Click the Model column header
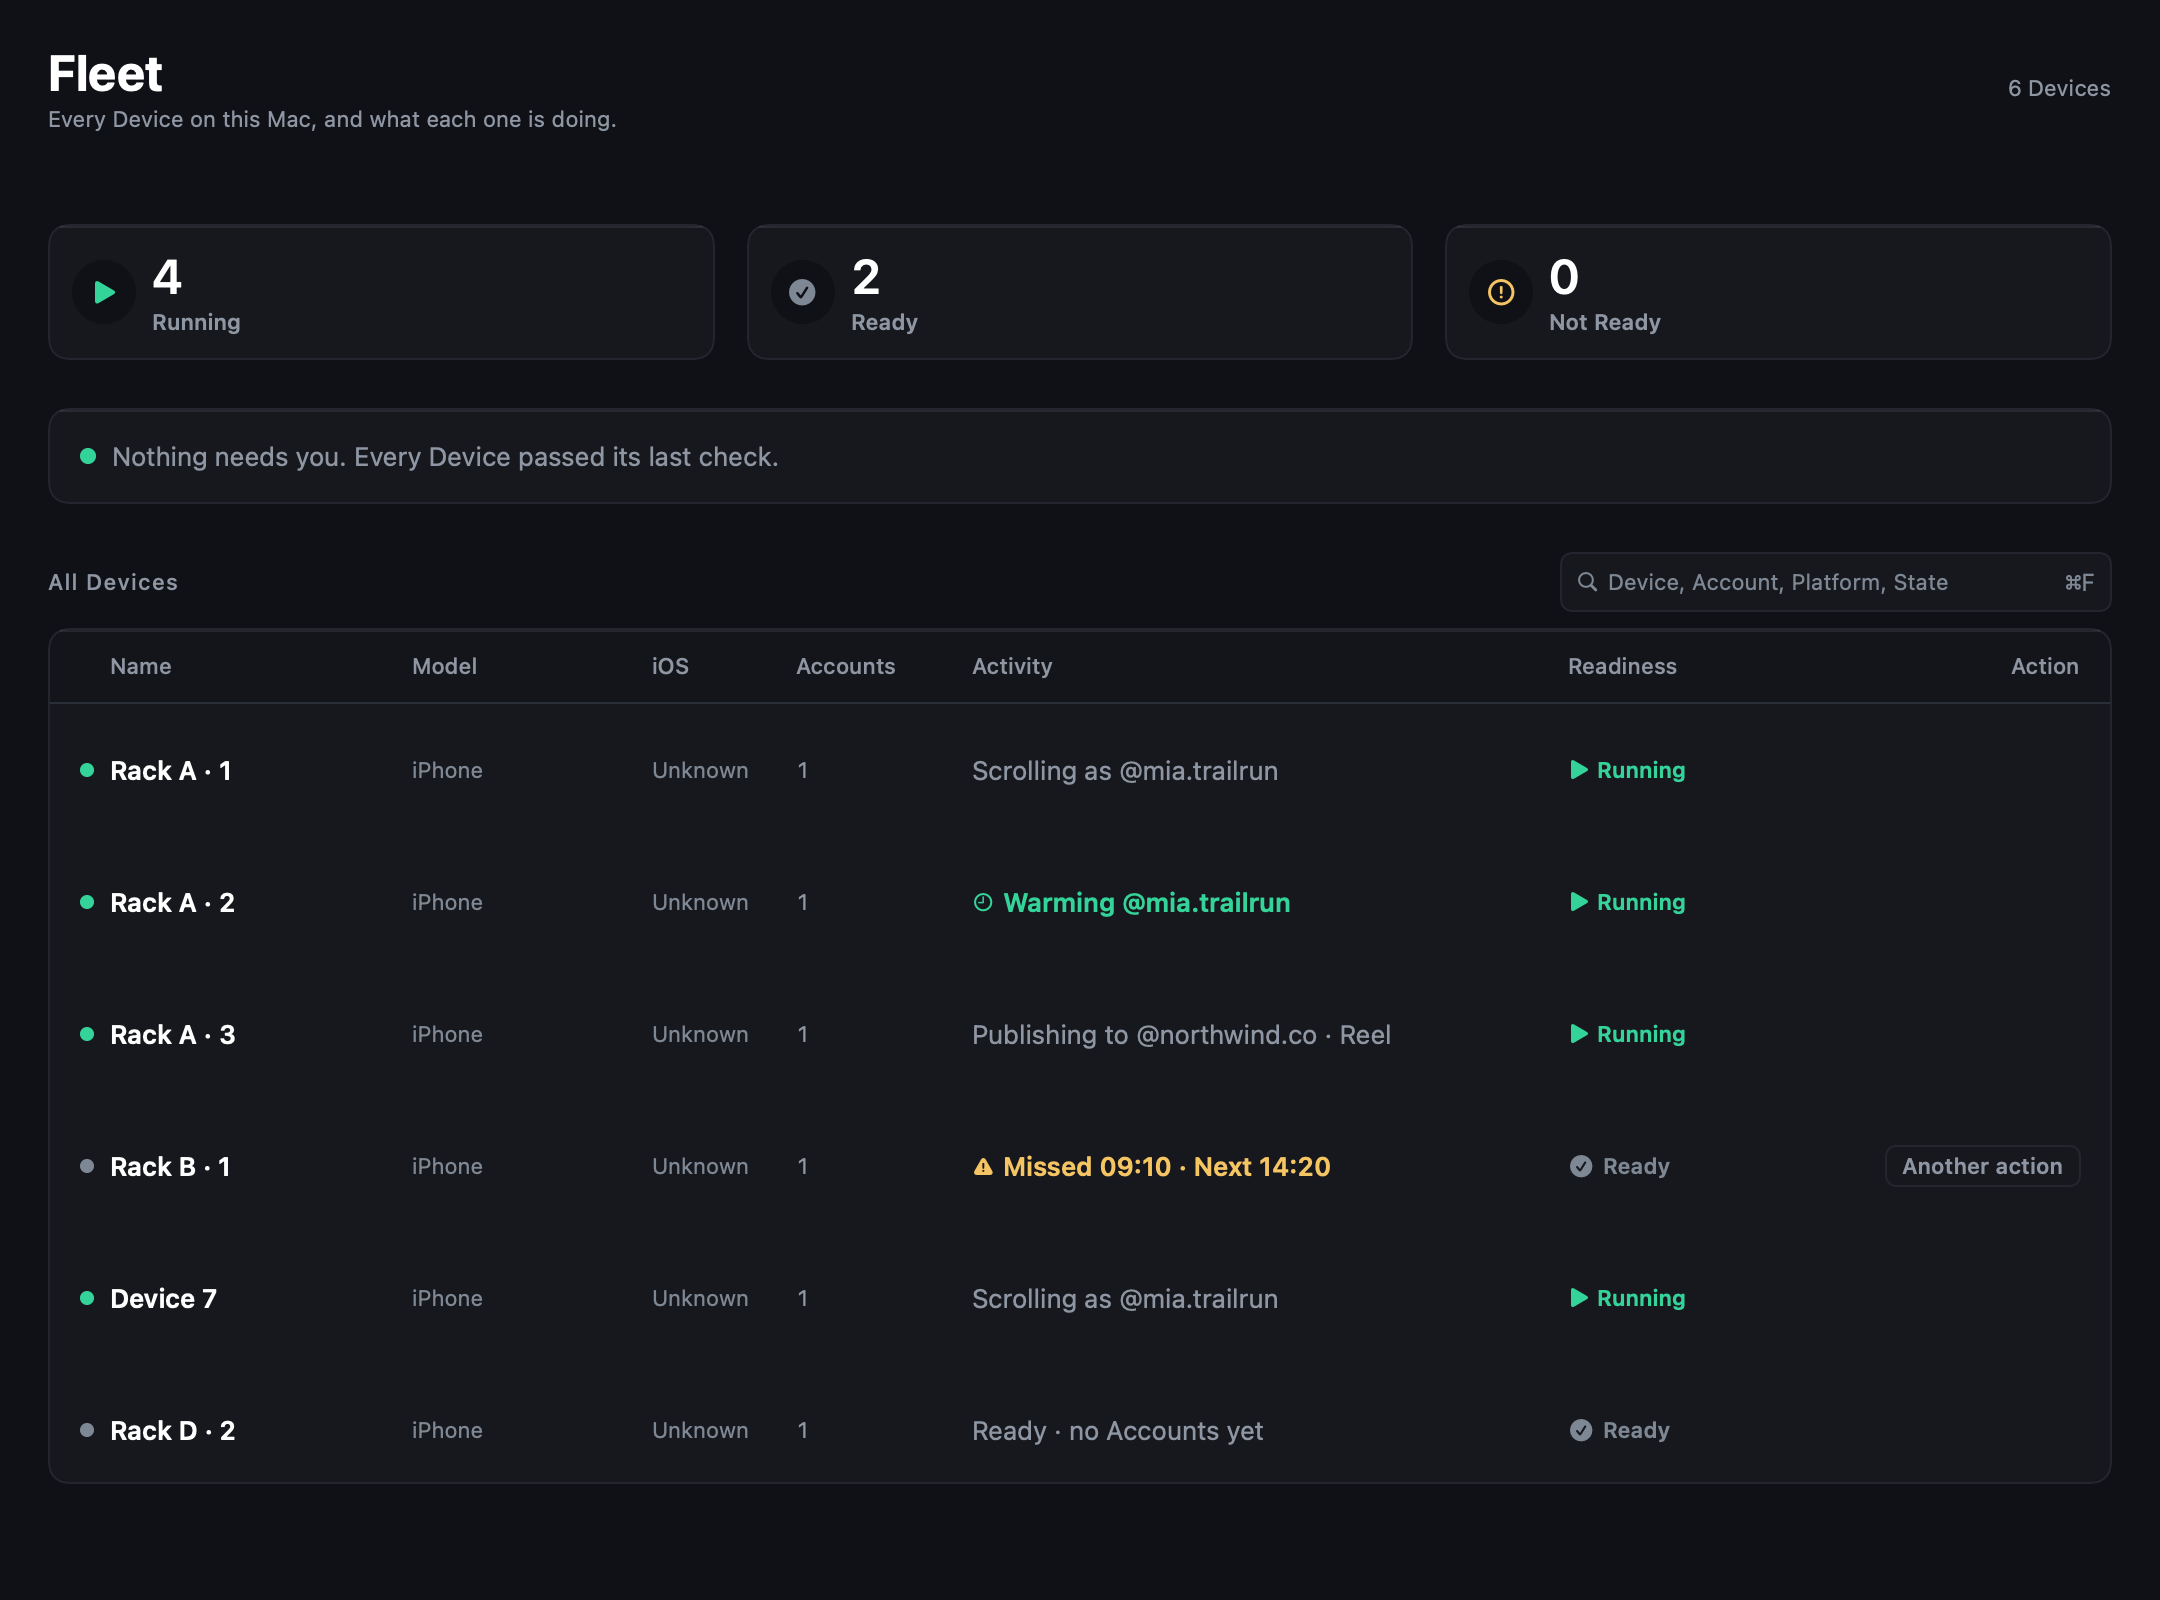 [444, 666]
